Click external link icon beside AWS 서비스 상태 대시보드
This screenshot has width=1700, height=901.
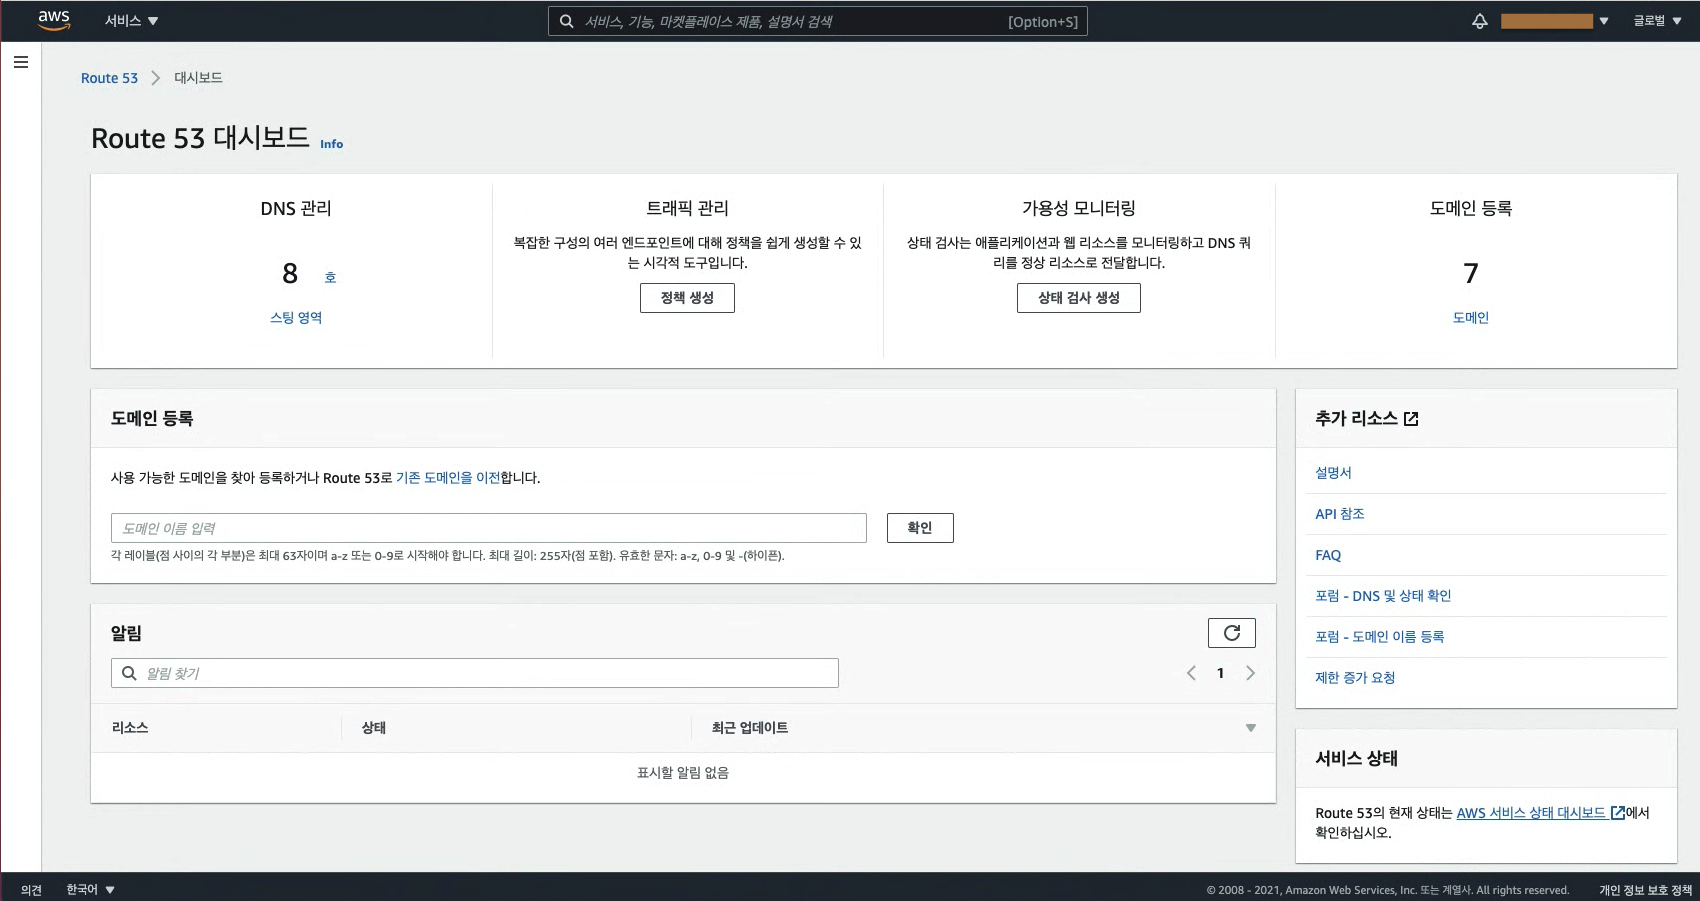pyautogui.click(x=1617, y=813)
